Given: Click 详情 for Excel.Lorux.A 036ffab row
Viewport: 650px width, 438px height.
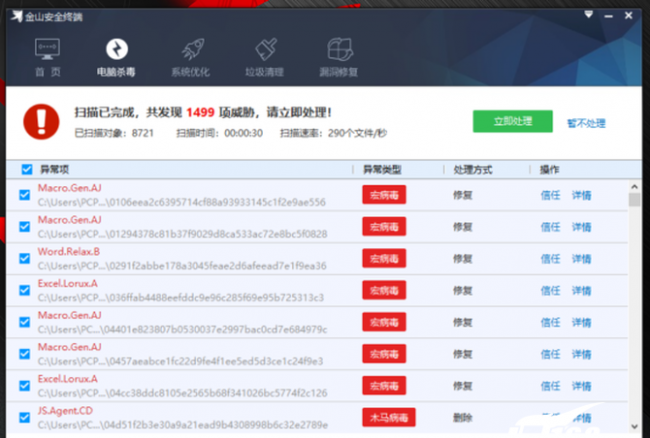Looking at the screenshot, I should click(x=581, y=291).
